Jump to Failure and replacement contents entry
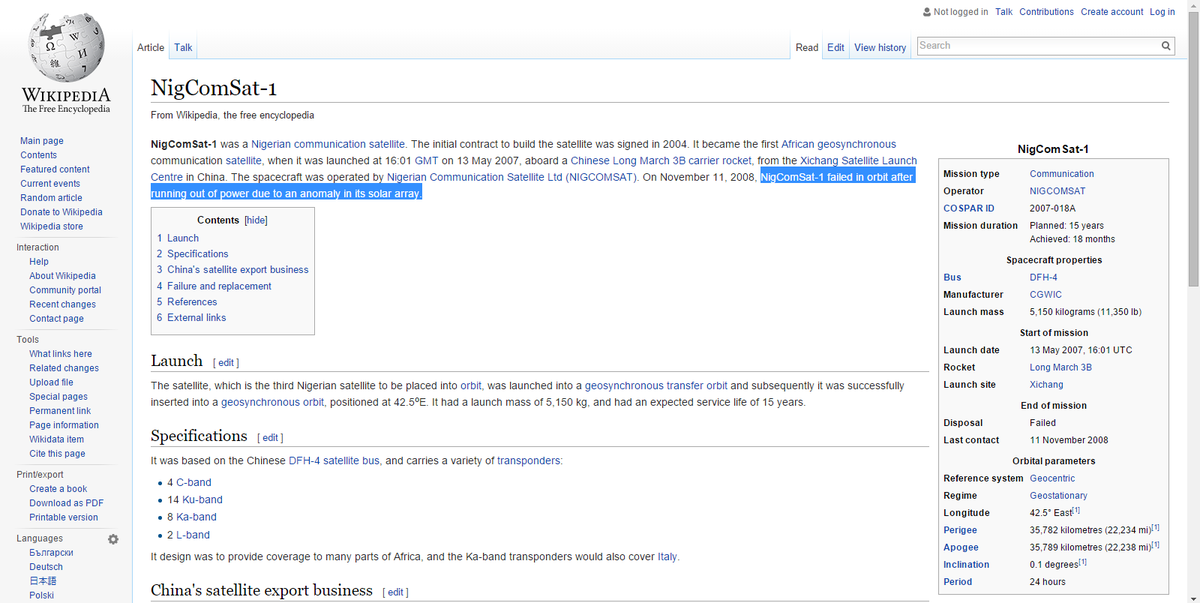Image resolution: width=1200 pixels, height=603 pixels. tap(214, 286)
